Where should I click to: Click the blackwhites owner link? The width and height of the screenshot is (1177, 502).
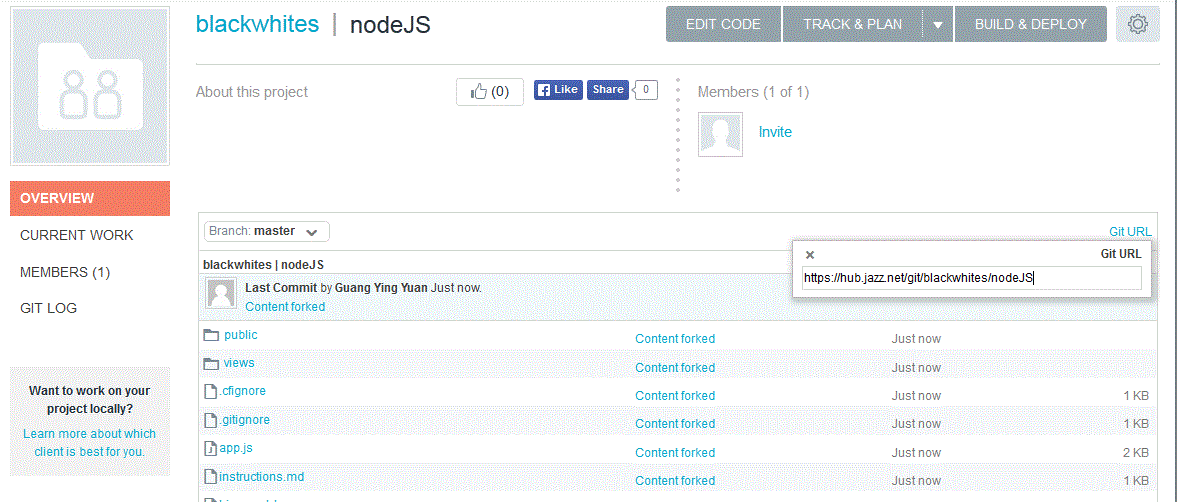point(257,24)
